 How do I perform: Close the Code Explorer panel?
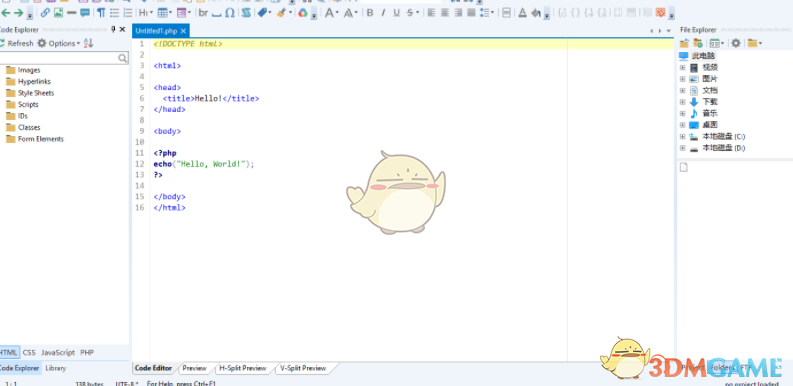pos(122,30)
